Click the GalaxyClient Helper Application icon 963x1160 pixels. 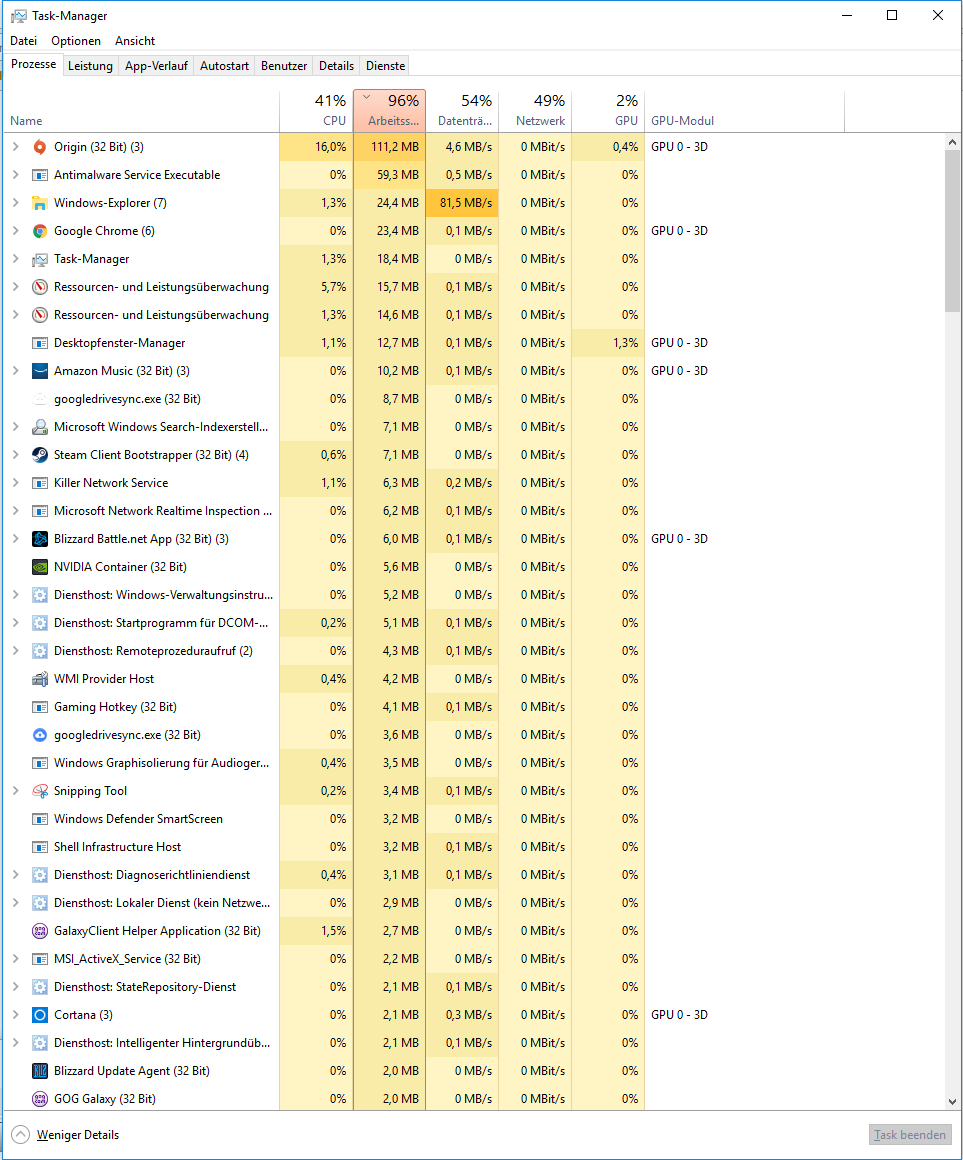(x=40, y=931)
